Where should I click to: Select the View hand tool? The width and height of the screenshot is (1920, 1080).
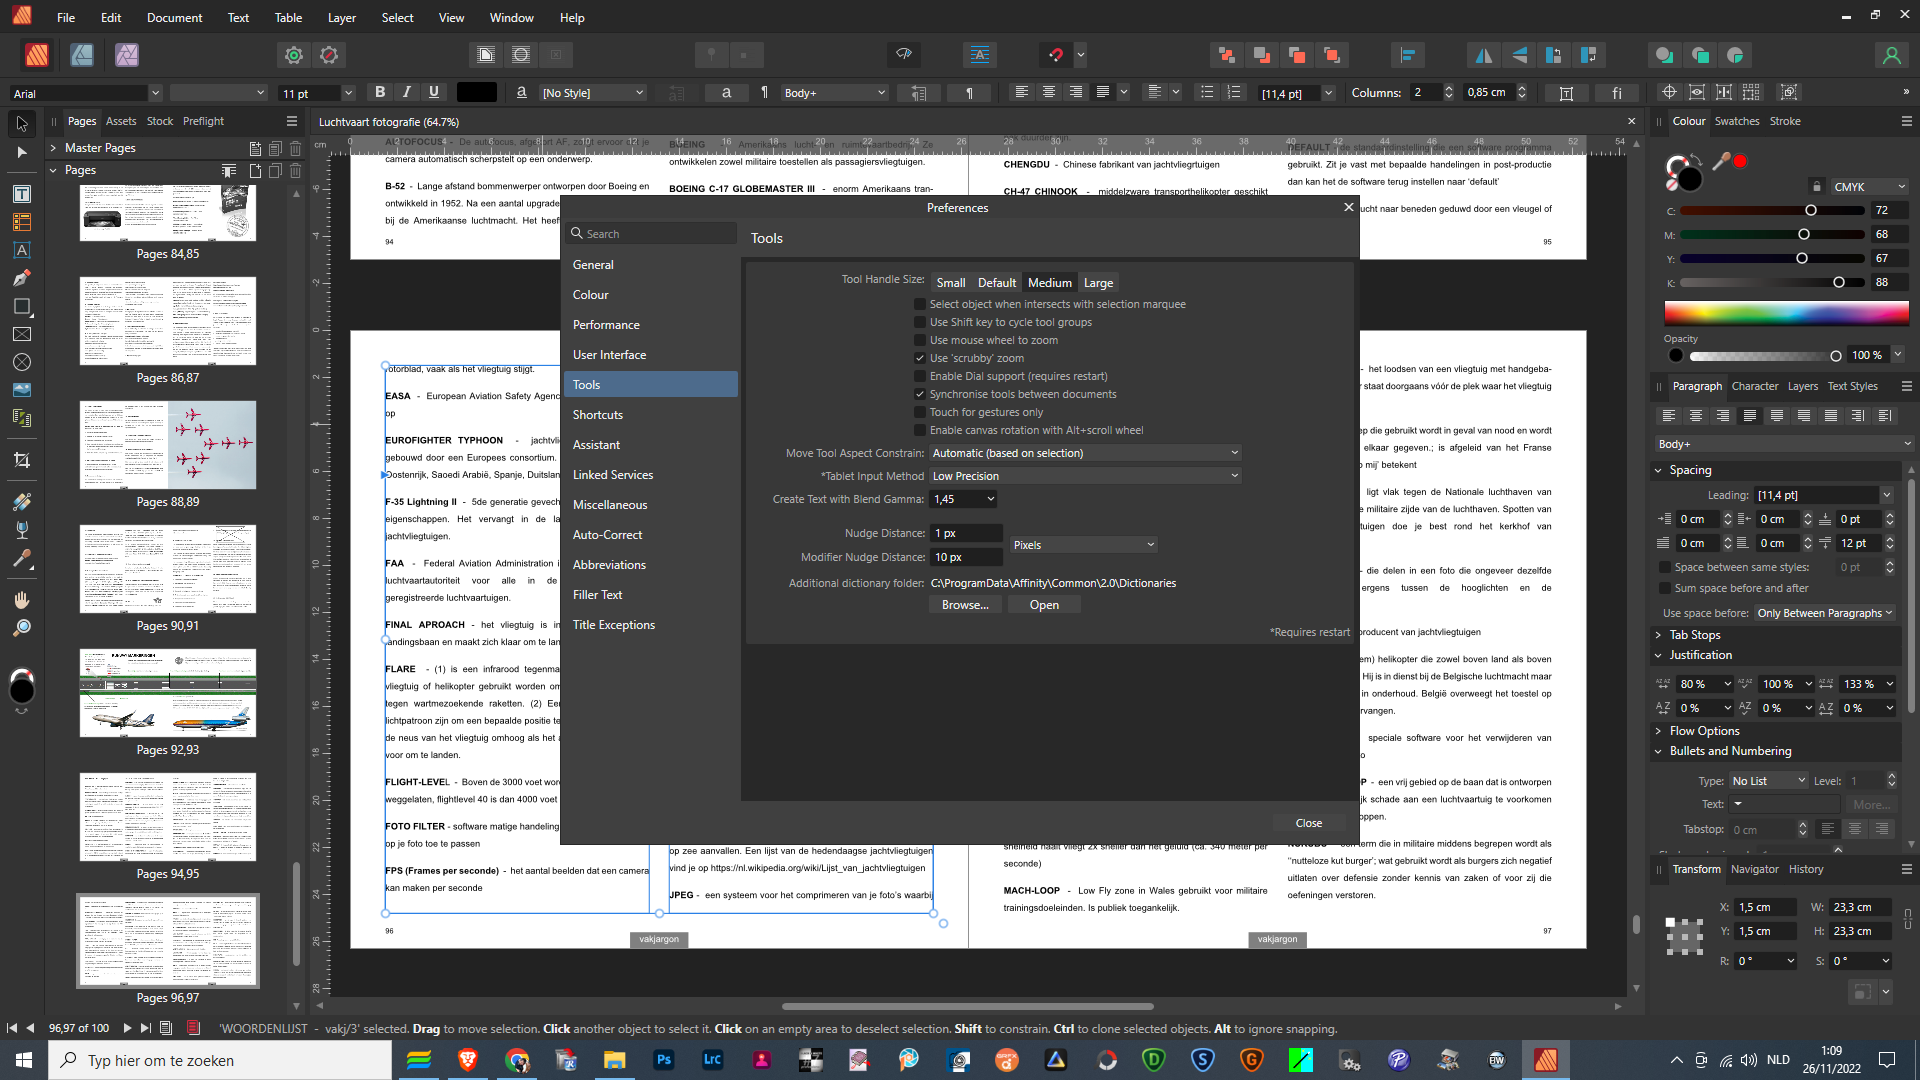click(x=22, y=599)
